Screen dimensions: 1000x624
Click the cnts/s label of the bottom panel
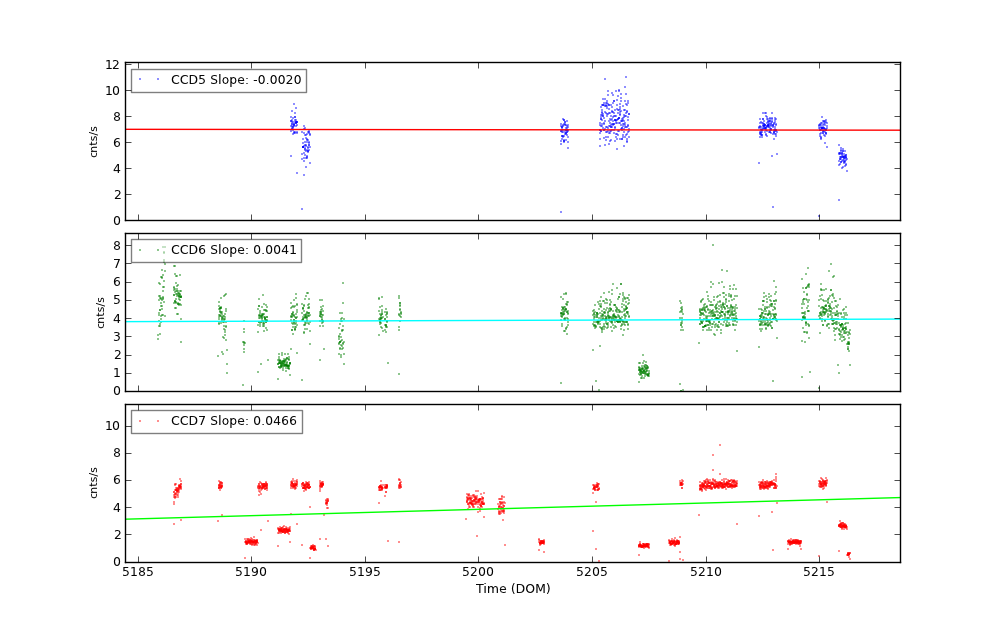94,483
